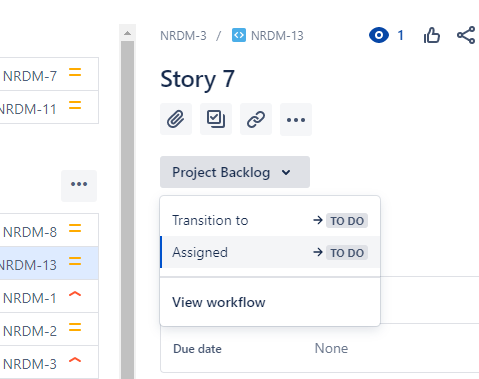
Task: Select issue NRDM-7 in the list
Action: [x=48, y=74]
